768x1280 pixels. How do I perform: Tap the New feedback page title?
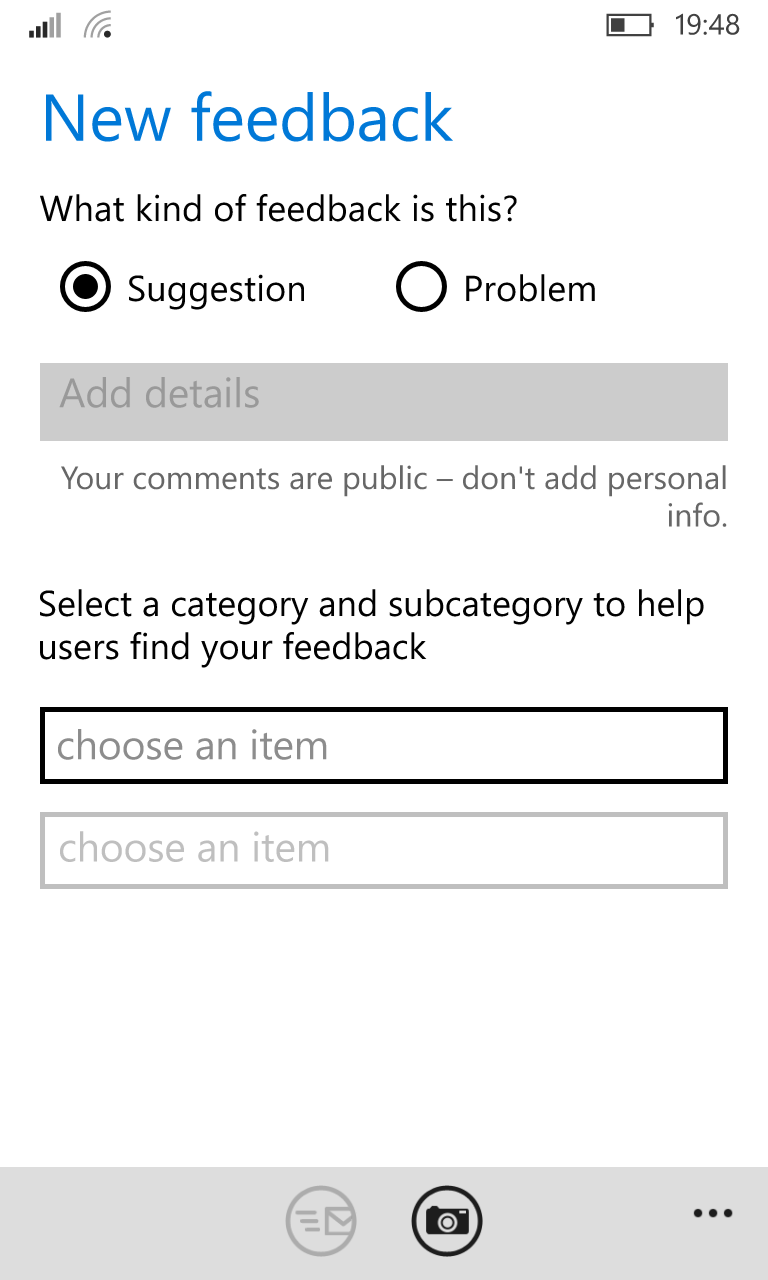tap(247, 118)
